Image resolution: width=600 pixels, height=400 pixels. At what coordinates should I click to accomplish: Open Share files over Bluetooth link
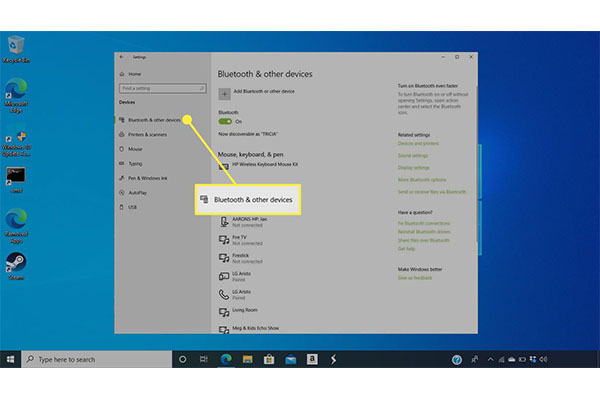pyautogui.click(x=423, y=240)
